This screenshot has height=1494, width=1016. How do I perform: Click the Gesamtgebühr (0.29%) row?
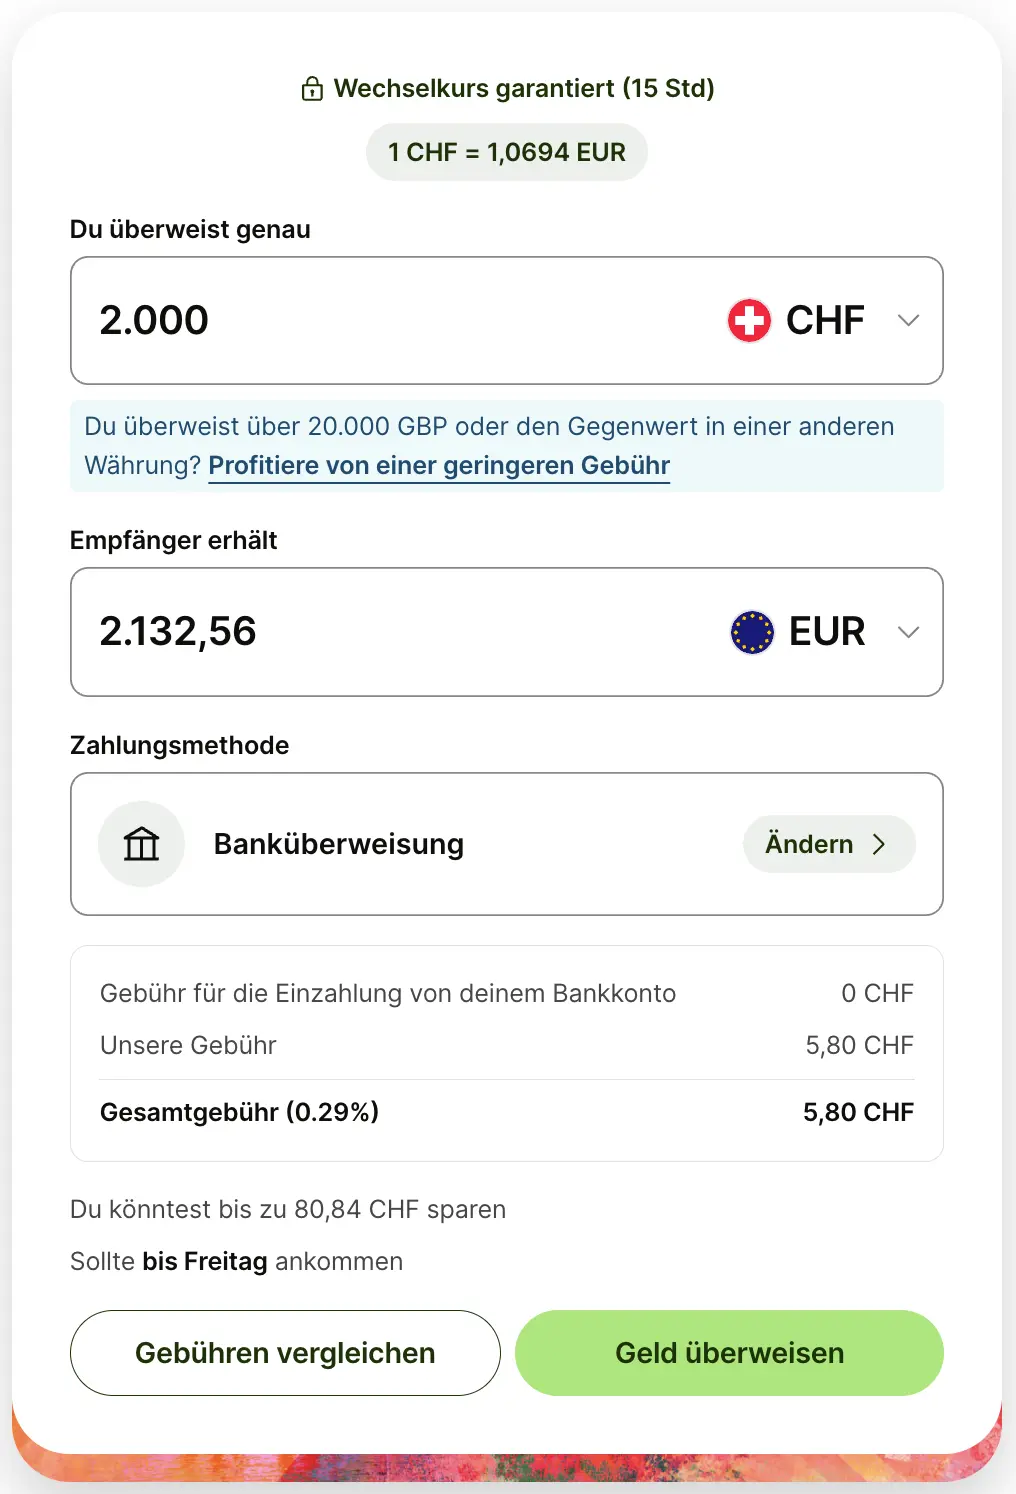[507, 1112]
